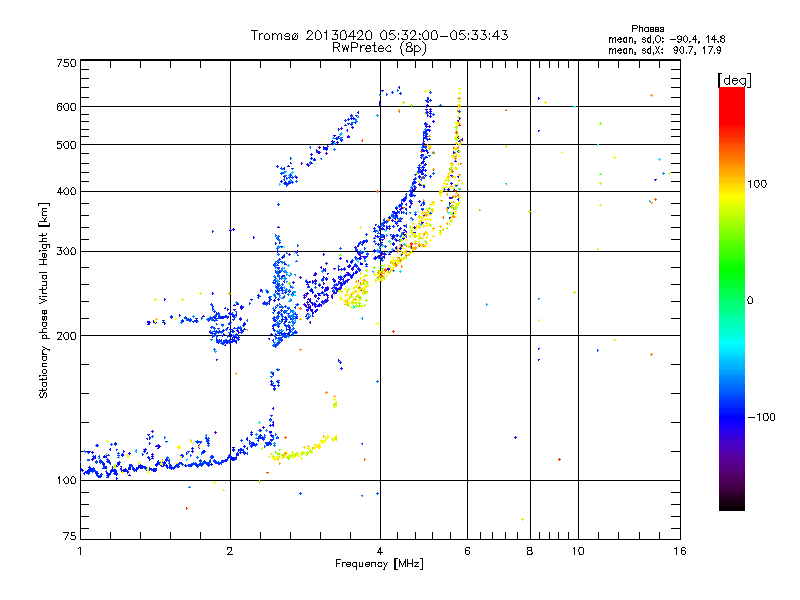The height and width of the screenshot is (600, 800).
Task: Click the x-axis tick label '1'
Action: [x=80, y=551]
